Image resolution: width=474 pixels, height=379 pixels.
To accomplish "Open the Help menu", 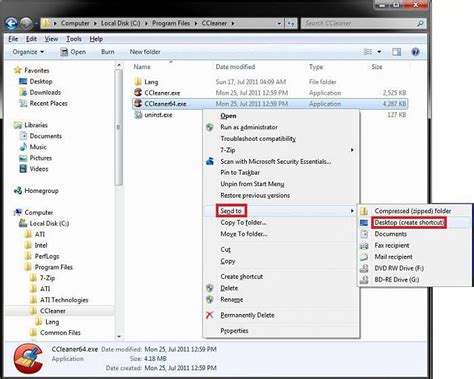I will click(96, 39).
